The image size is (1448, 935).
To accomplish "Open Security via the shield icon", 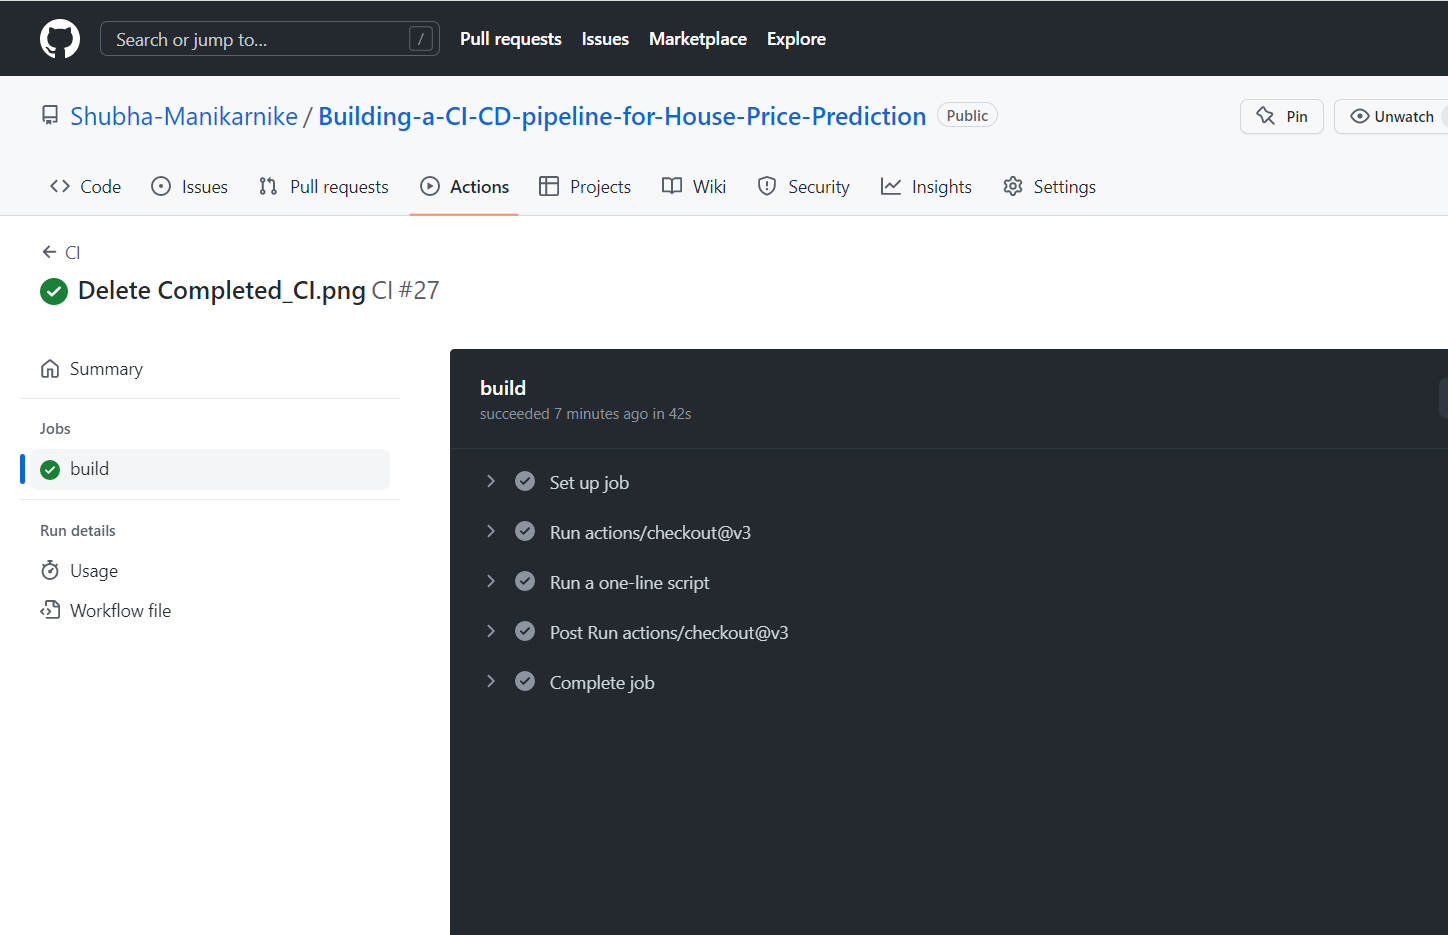I will [x=766, y=186].
